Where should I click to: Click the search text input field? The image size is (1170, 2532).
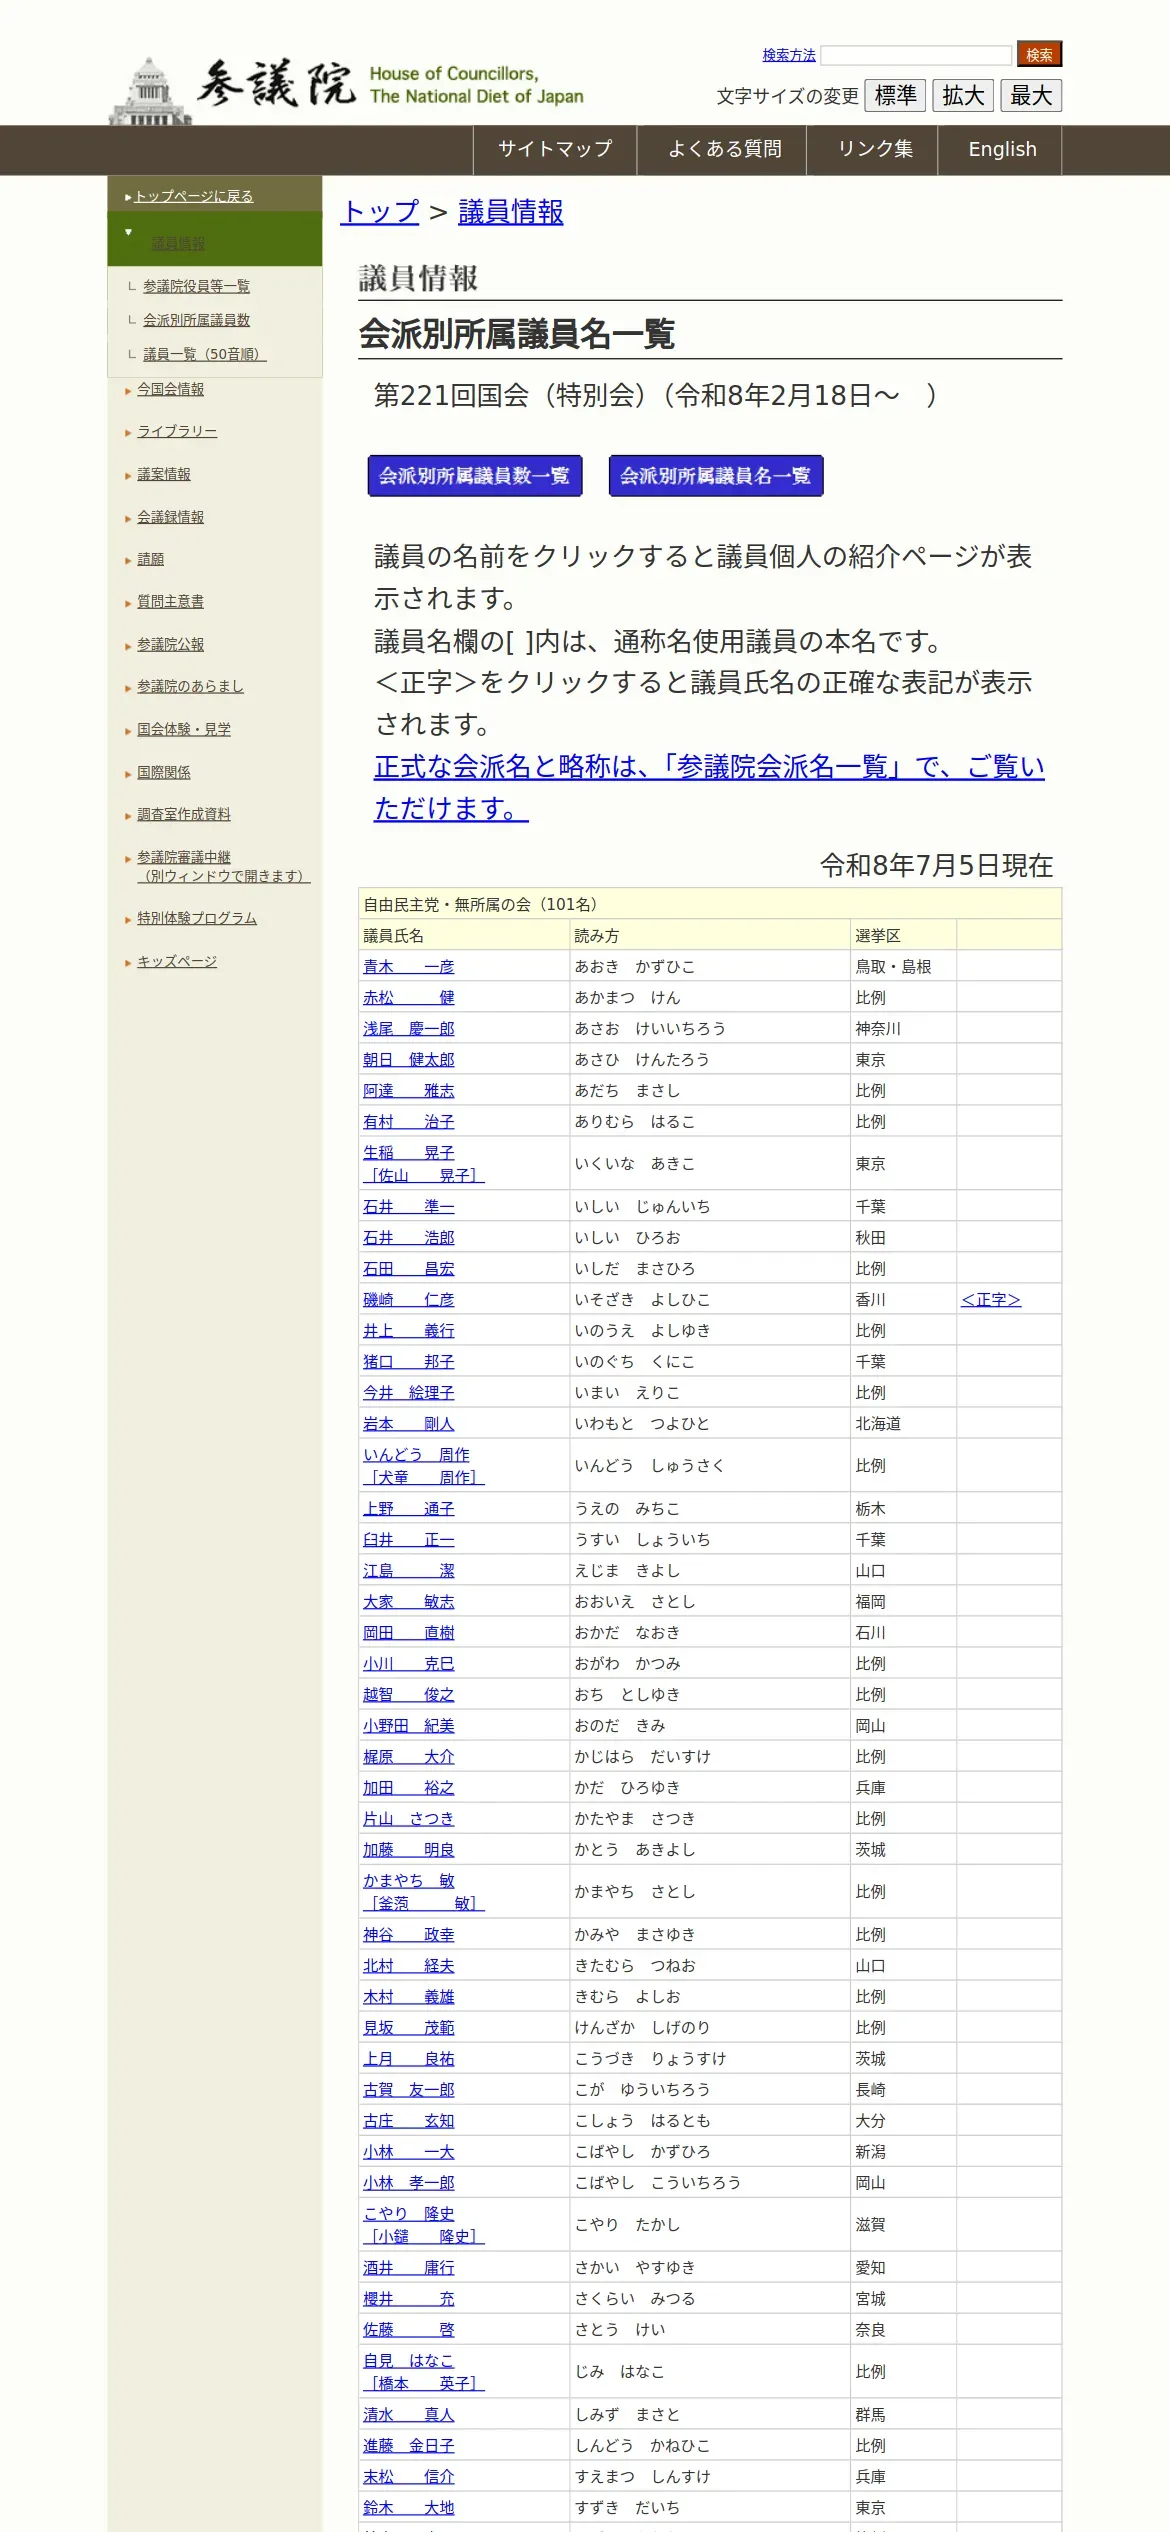click(x=916, y=55)
